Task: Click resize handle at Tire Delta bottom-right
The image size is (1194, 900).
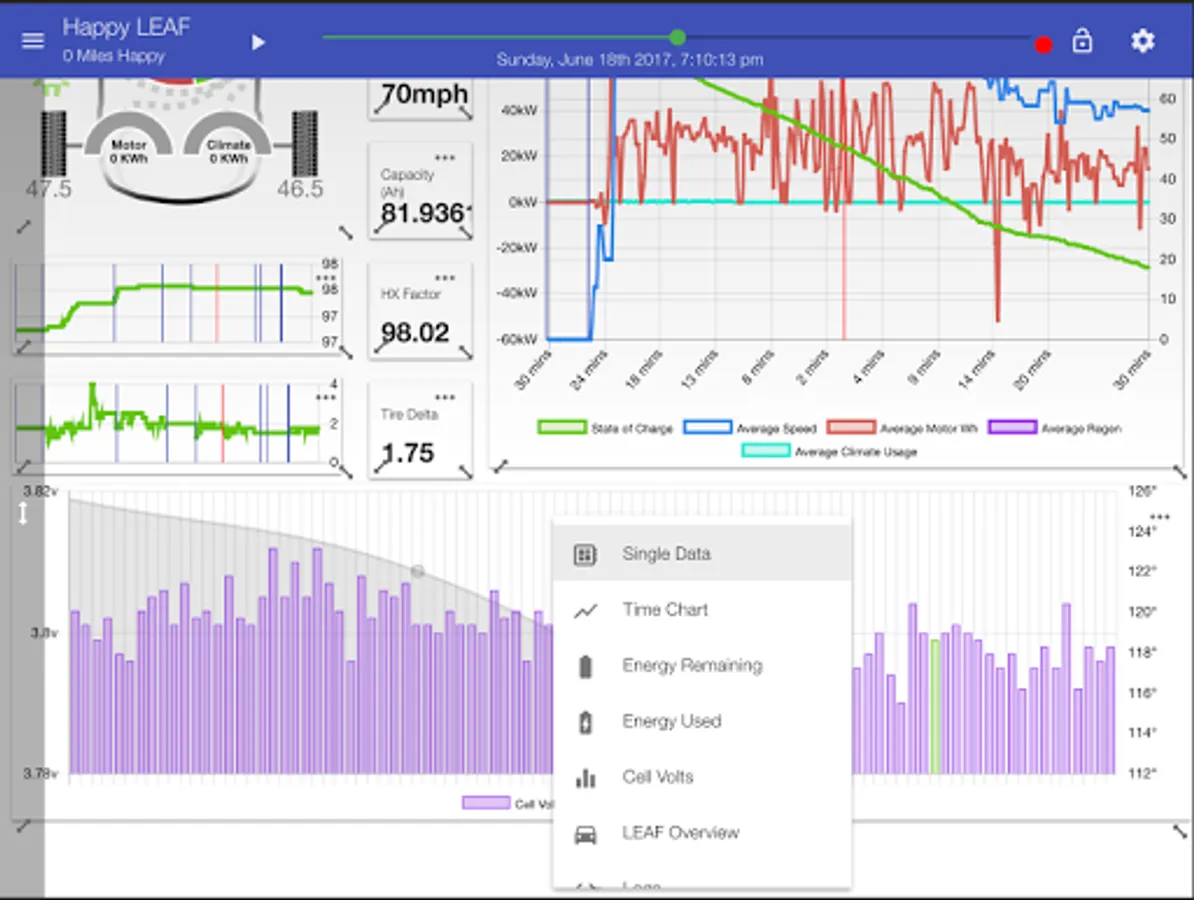Action: click(465, 472)
